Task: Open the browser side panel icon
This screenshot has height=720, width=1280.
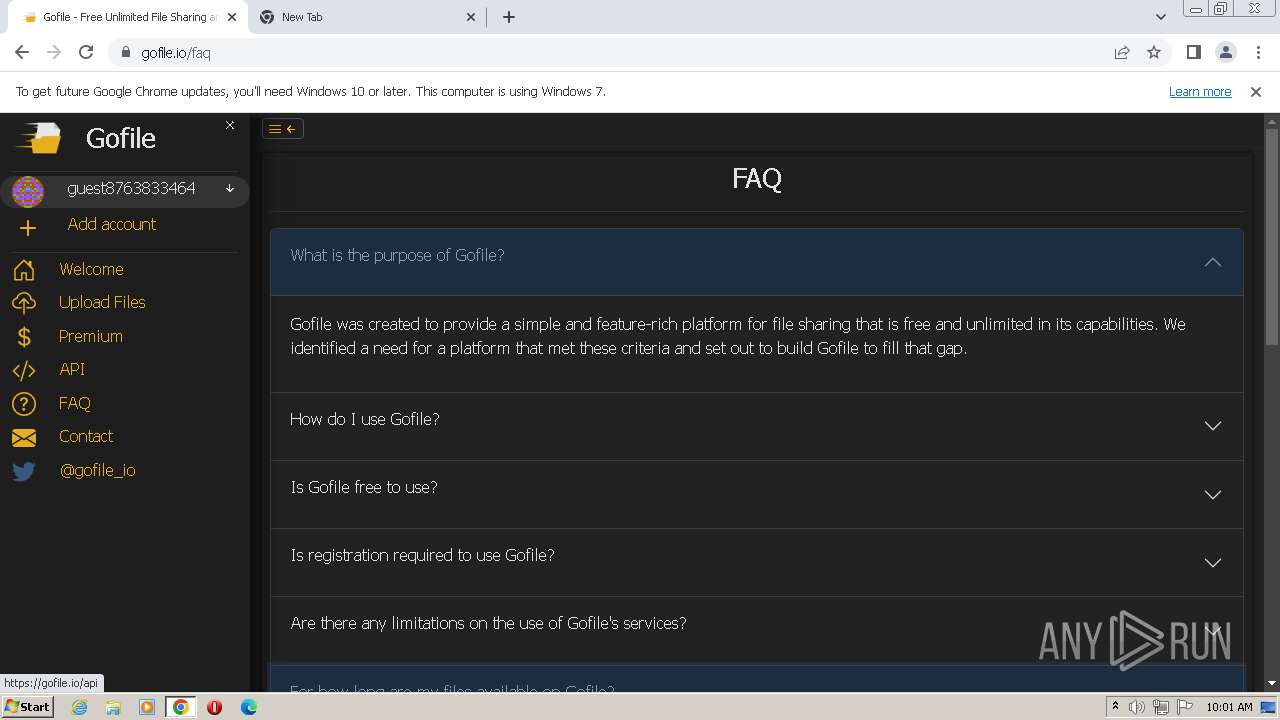Action: coord(1193,52)
